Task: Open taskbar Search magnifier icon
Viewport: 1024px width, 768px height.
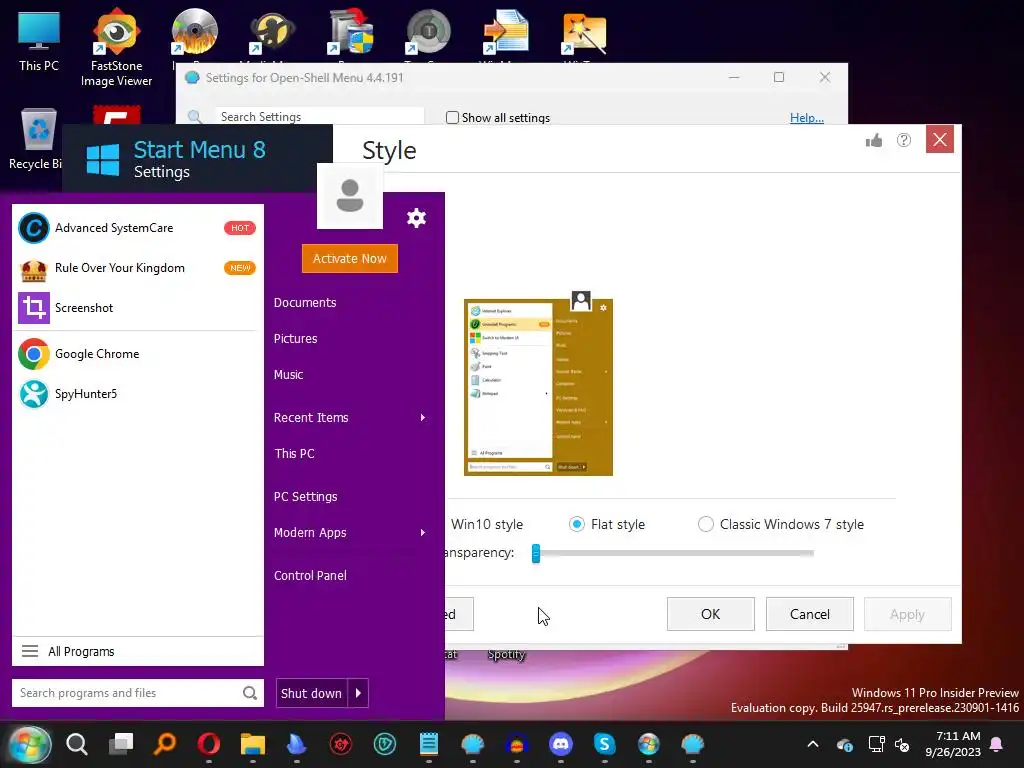Action: point(76,744)
